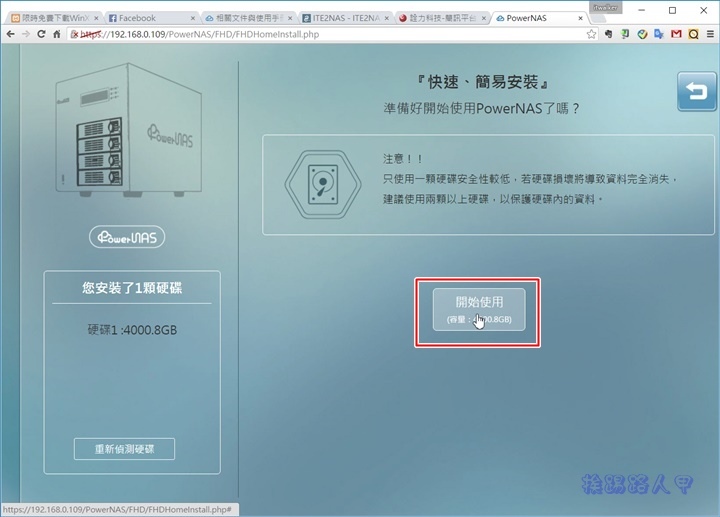The width and height of the screenshot is (720, 517).
Task: Click the 『快速、簡易安裝』 title
Action: point(481,82)
